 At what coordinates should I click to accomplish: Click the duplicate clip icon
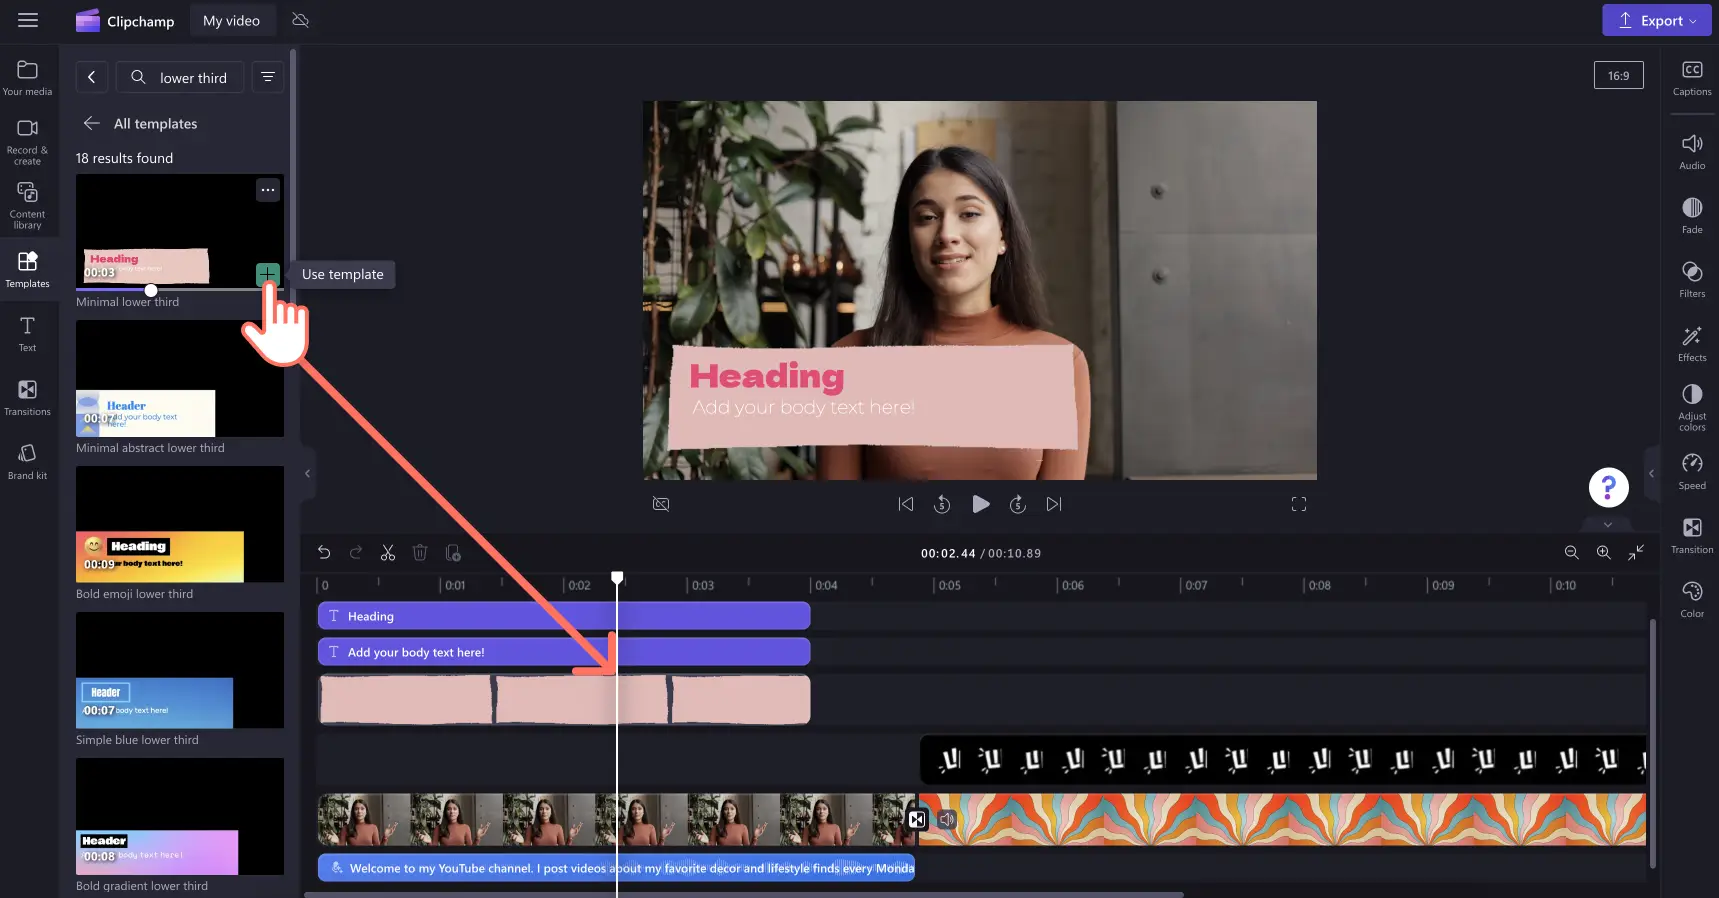pos(452,552)
